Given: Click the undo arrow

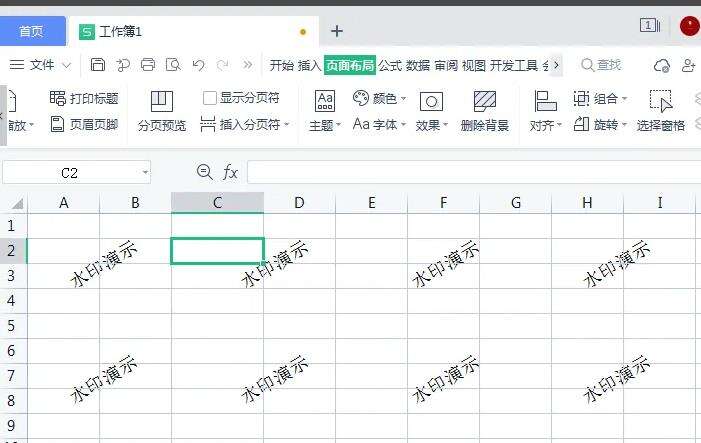Looking at the screenshot, I should pyautogui.click(x=198, y=65).
